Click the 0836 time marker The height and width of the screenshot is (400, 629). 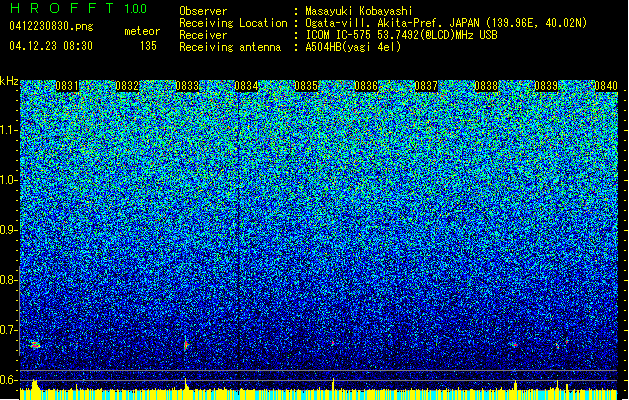tap(366, 86)
